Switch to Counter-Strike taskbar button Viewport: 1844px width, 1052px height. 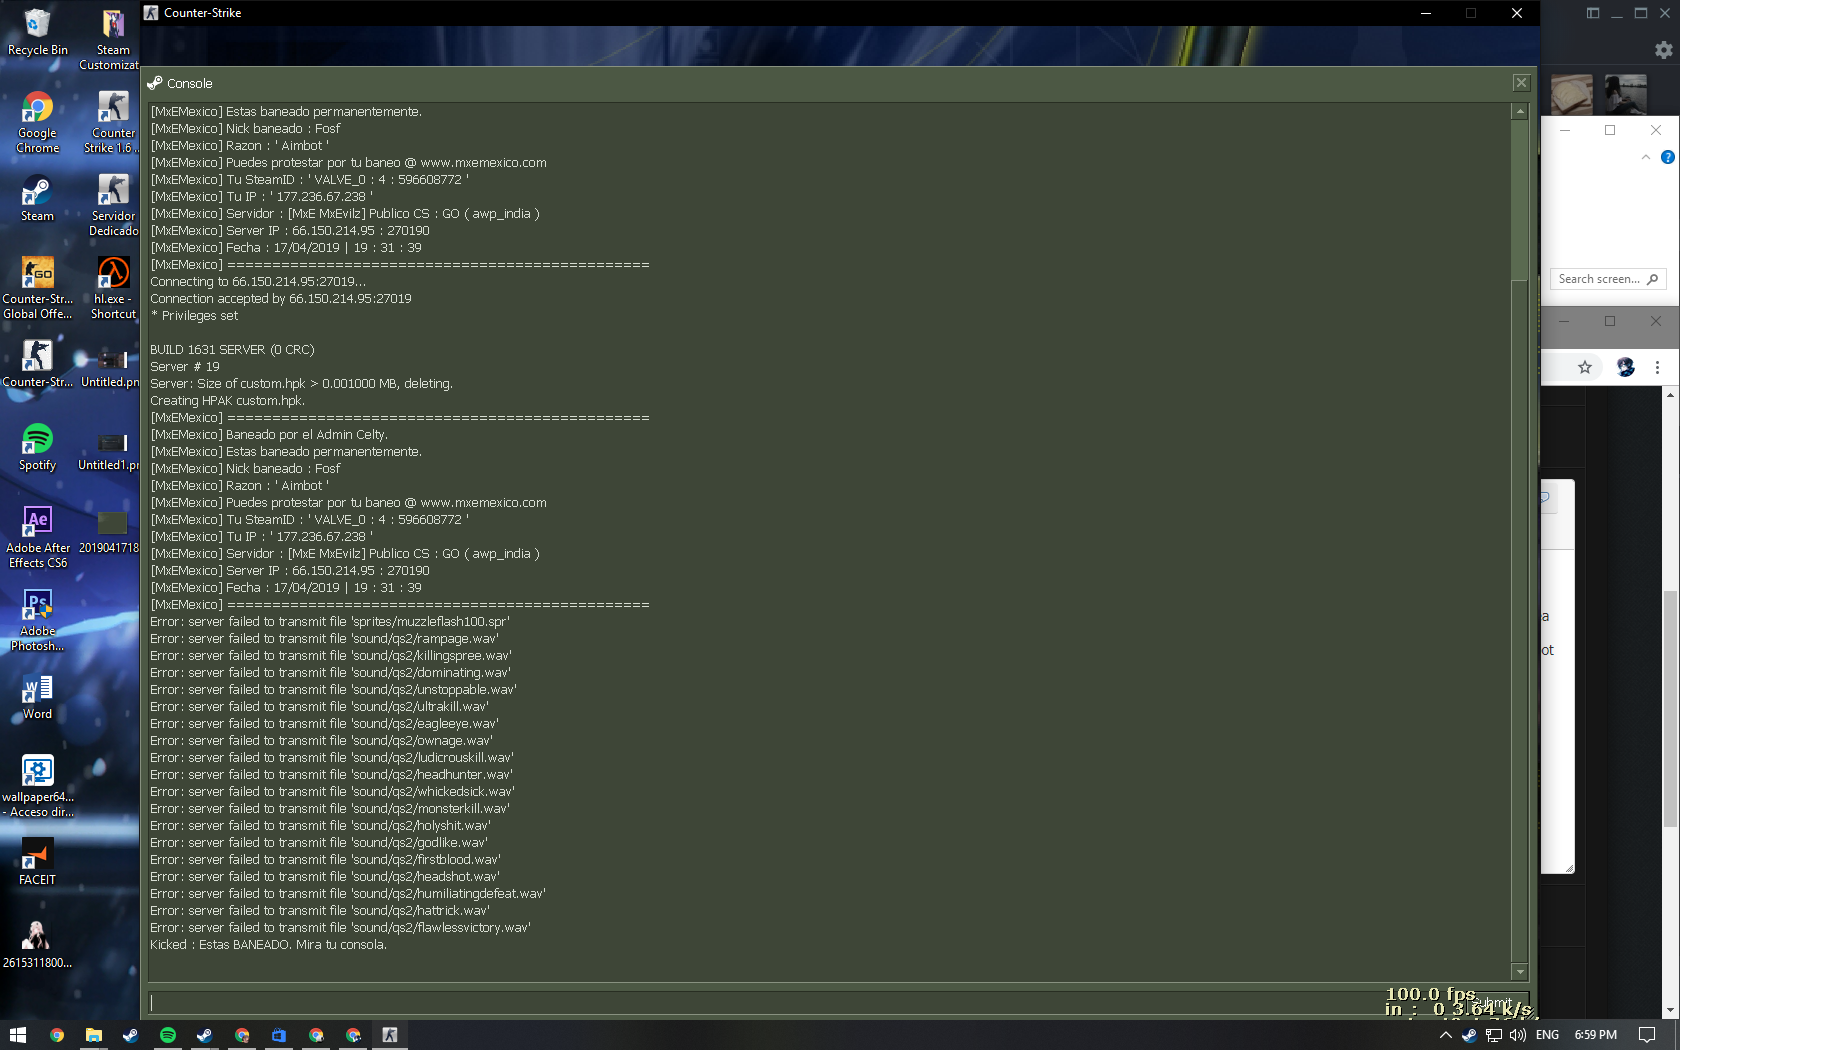point(390,1035)
